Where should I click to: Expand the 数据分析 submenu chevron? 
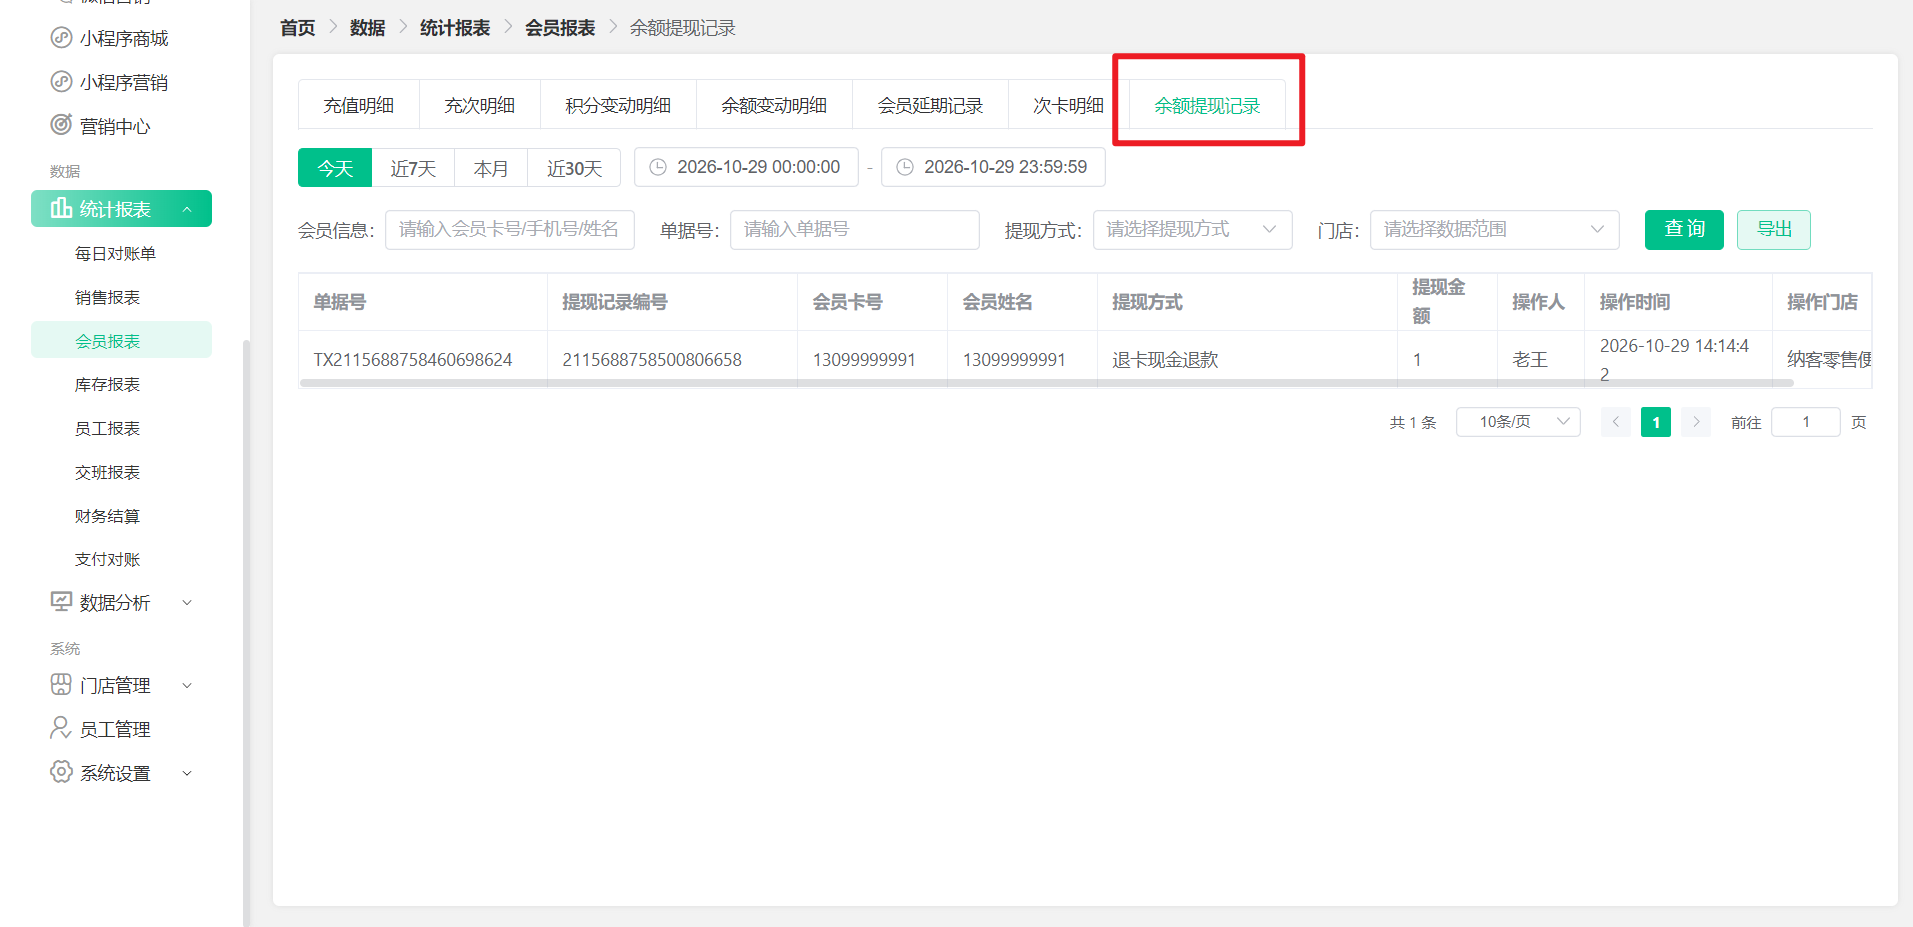click(187, 602)
